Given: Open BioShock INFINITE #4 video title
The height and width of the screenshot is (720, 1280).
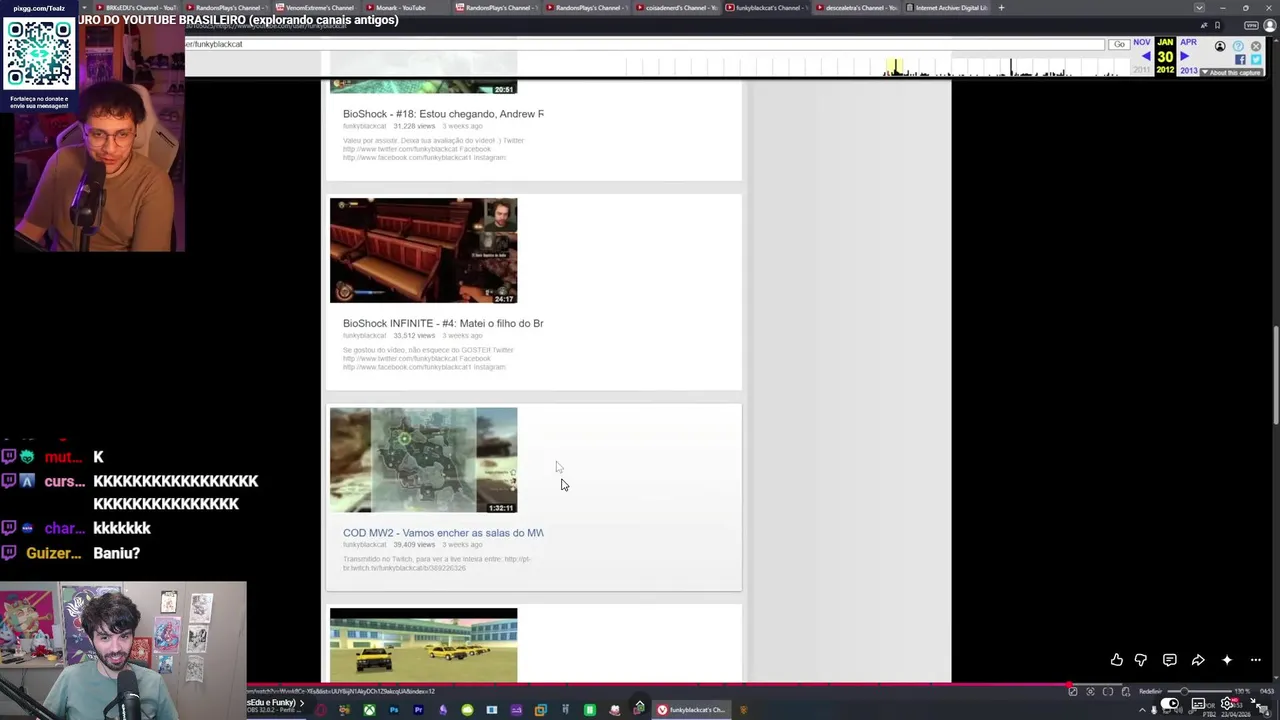Looking at the screenshot, I should (x=443, y=323).
